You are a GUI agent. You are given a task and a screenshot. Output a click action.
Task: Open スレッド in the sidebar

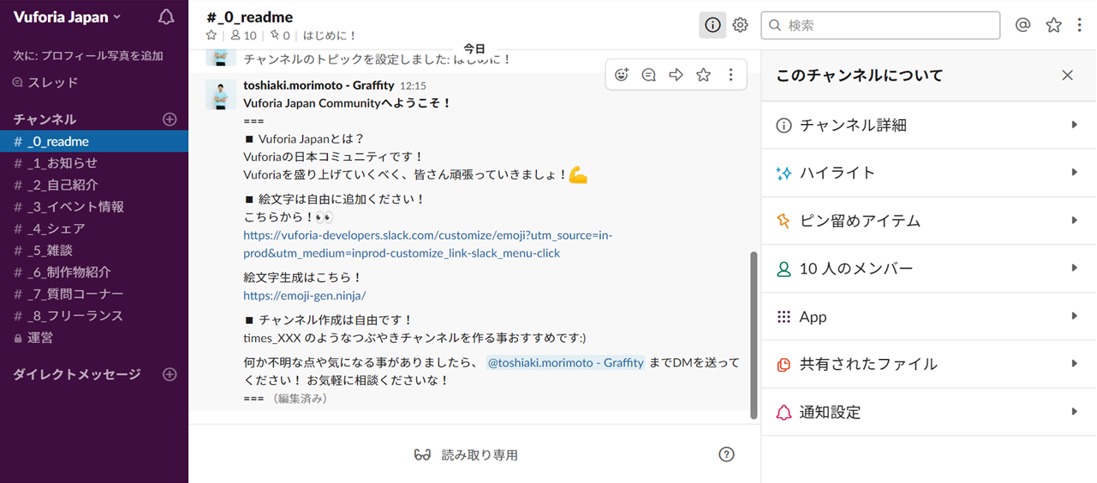click(45, 83)
